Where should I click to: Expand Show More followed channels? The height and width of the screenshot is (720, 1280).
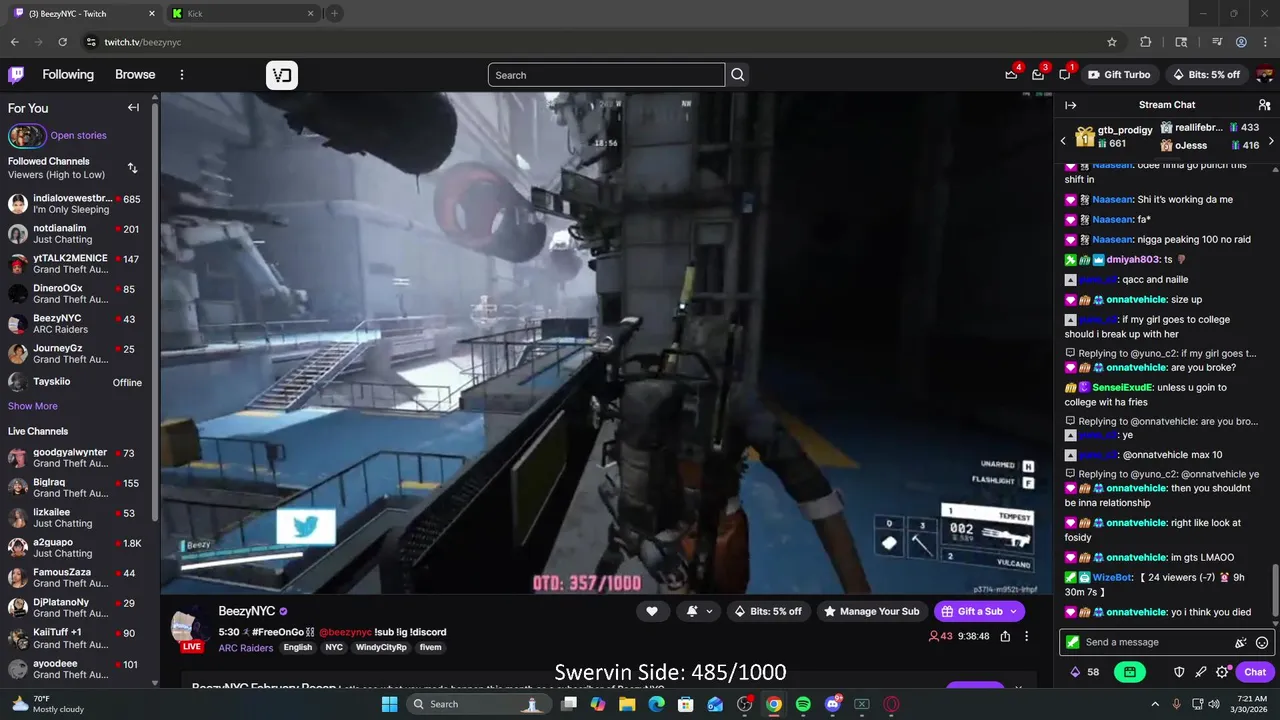[33, 406]
